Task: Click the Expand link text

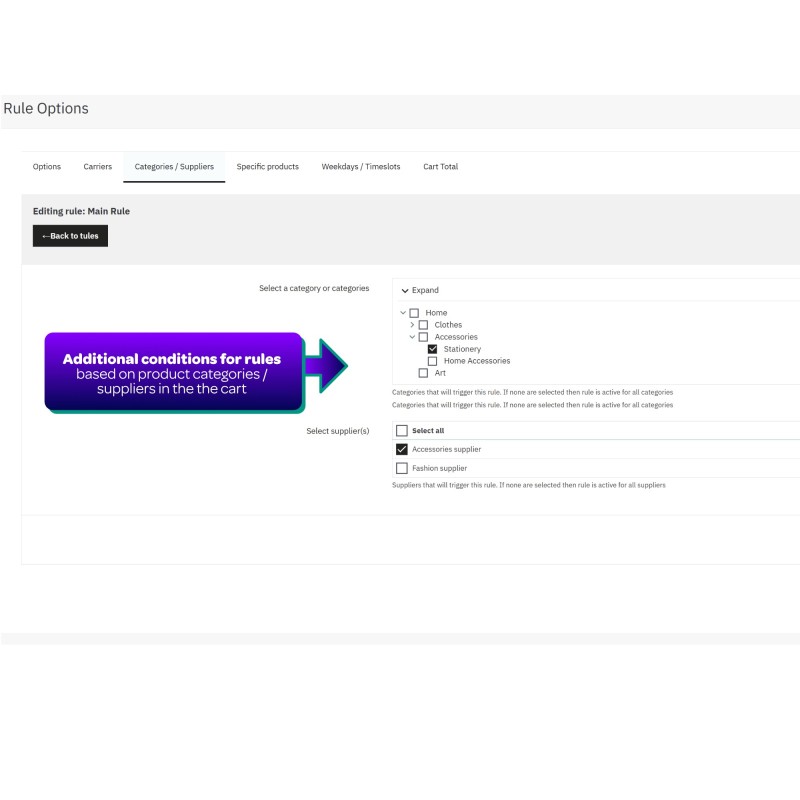Action: coord(425,290)
